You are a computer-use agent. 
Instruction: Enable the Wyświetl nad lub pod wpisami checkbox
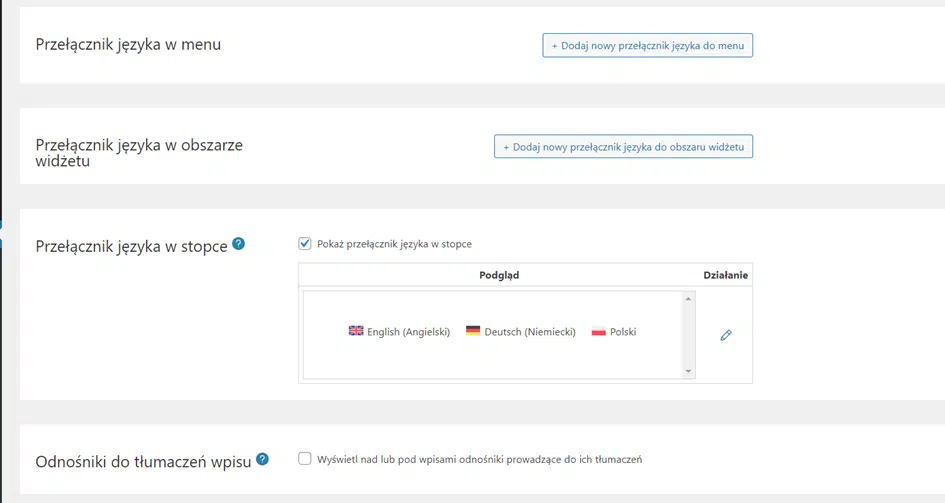tap(305, 459)
